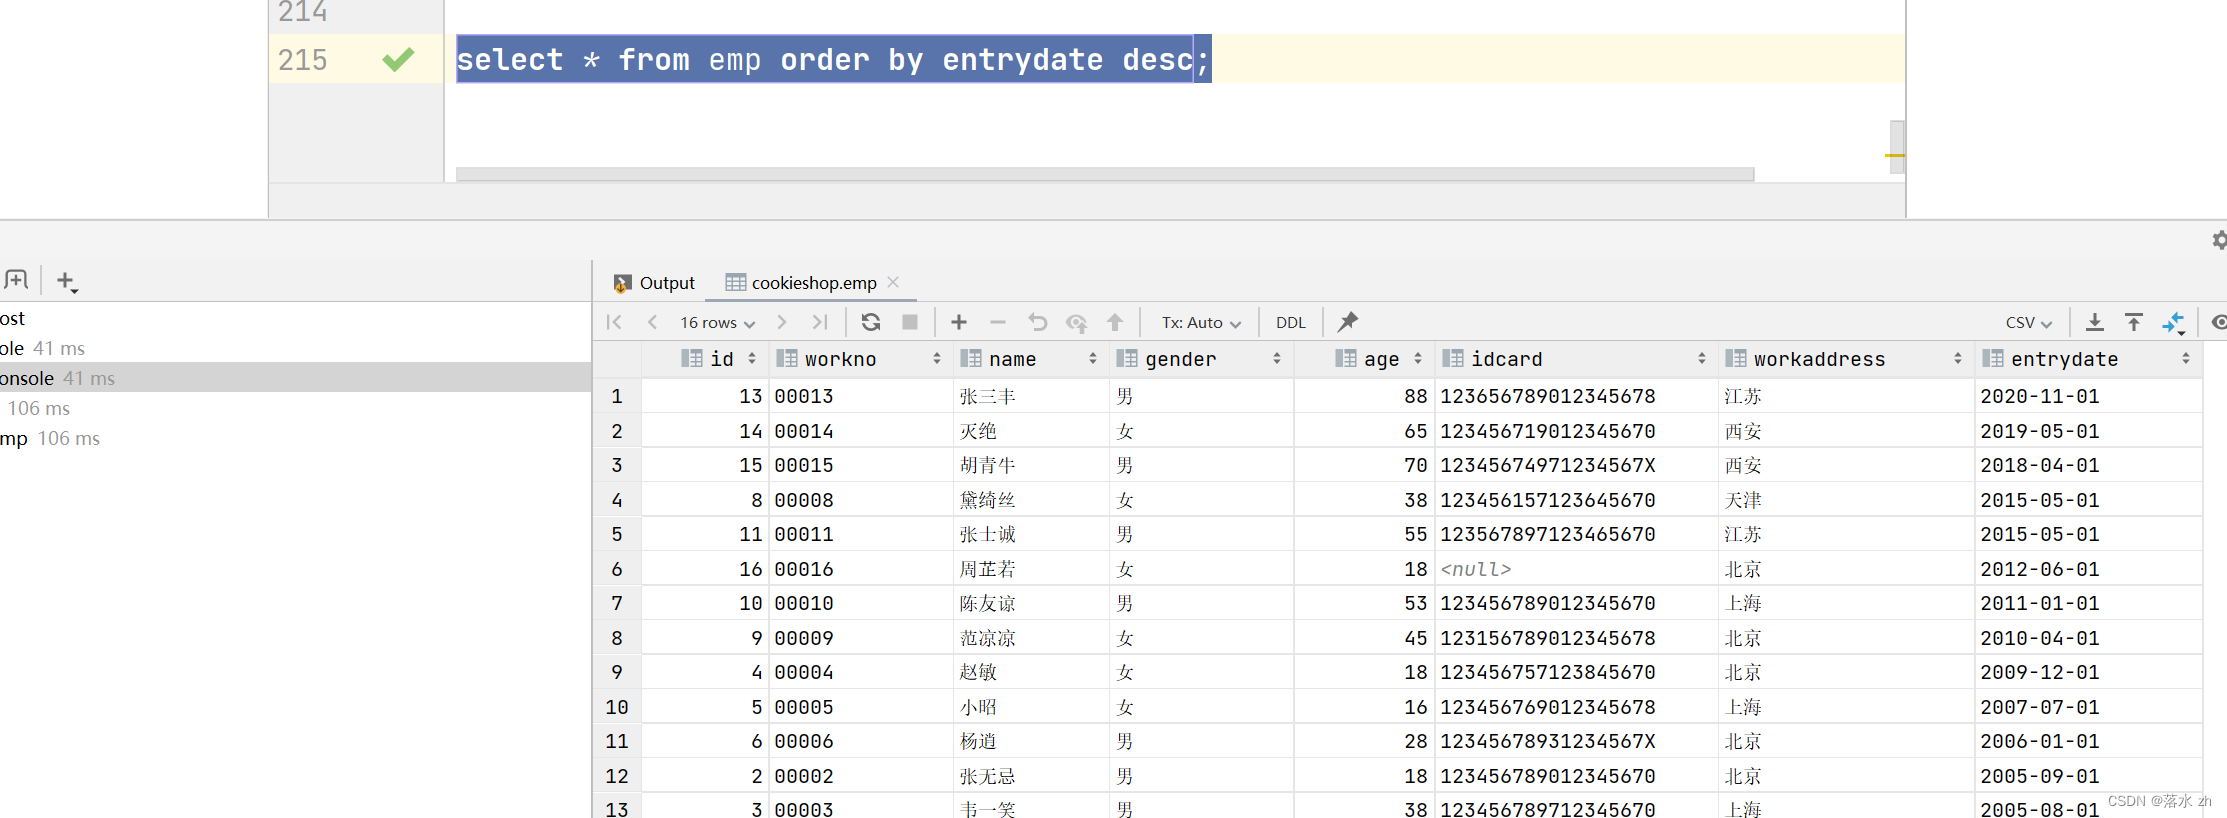Click the layout icon in services toolbar
The width and height of the screenshot is (2227, 818).
[x=16, y=280]
